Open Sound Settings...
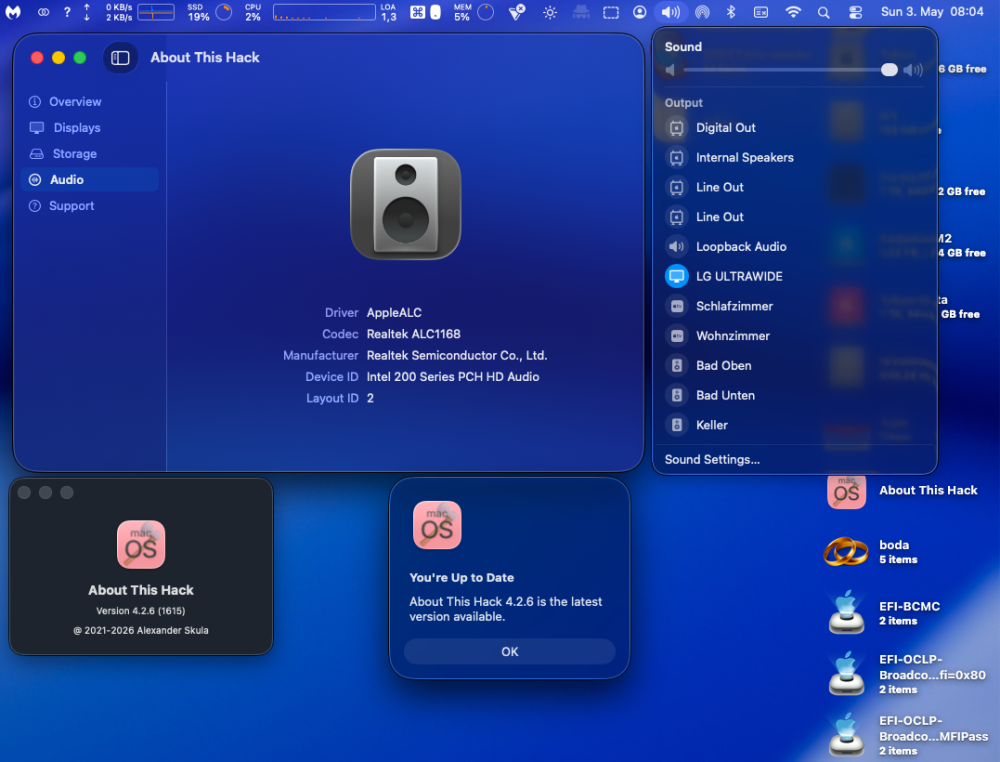1000x762 pixels. pos(712,460)
